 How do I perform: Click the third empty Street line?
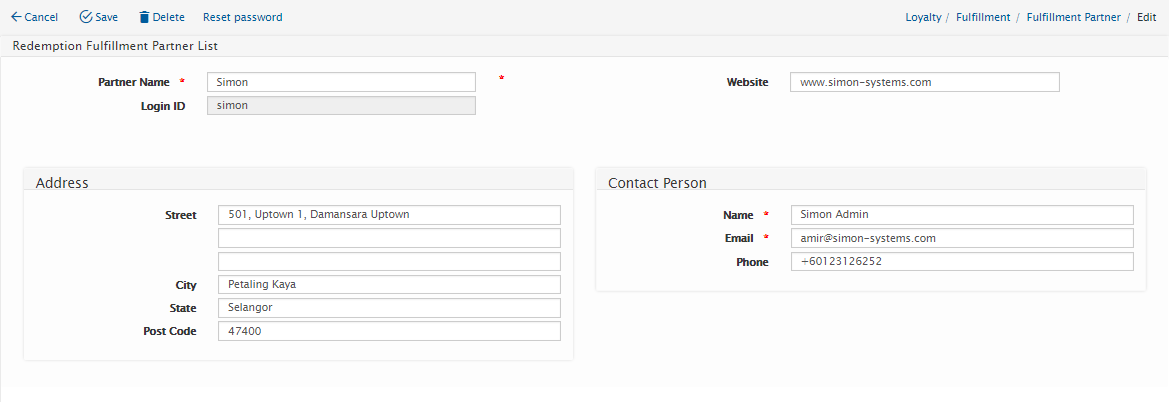[x=389, y=261]
